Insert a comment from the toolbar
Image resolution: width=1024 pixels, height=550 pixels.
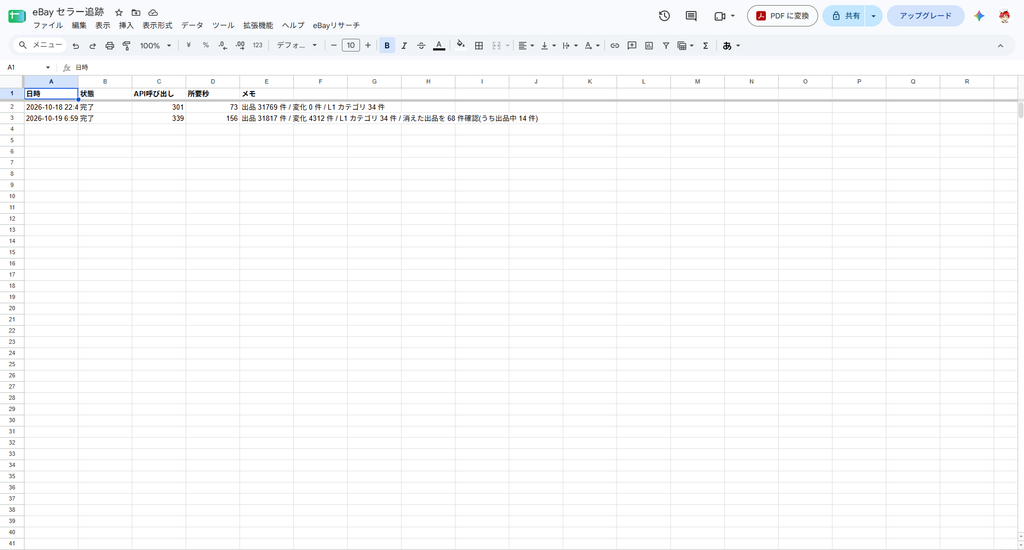(632, 46)
